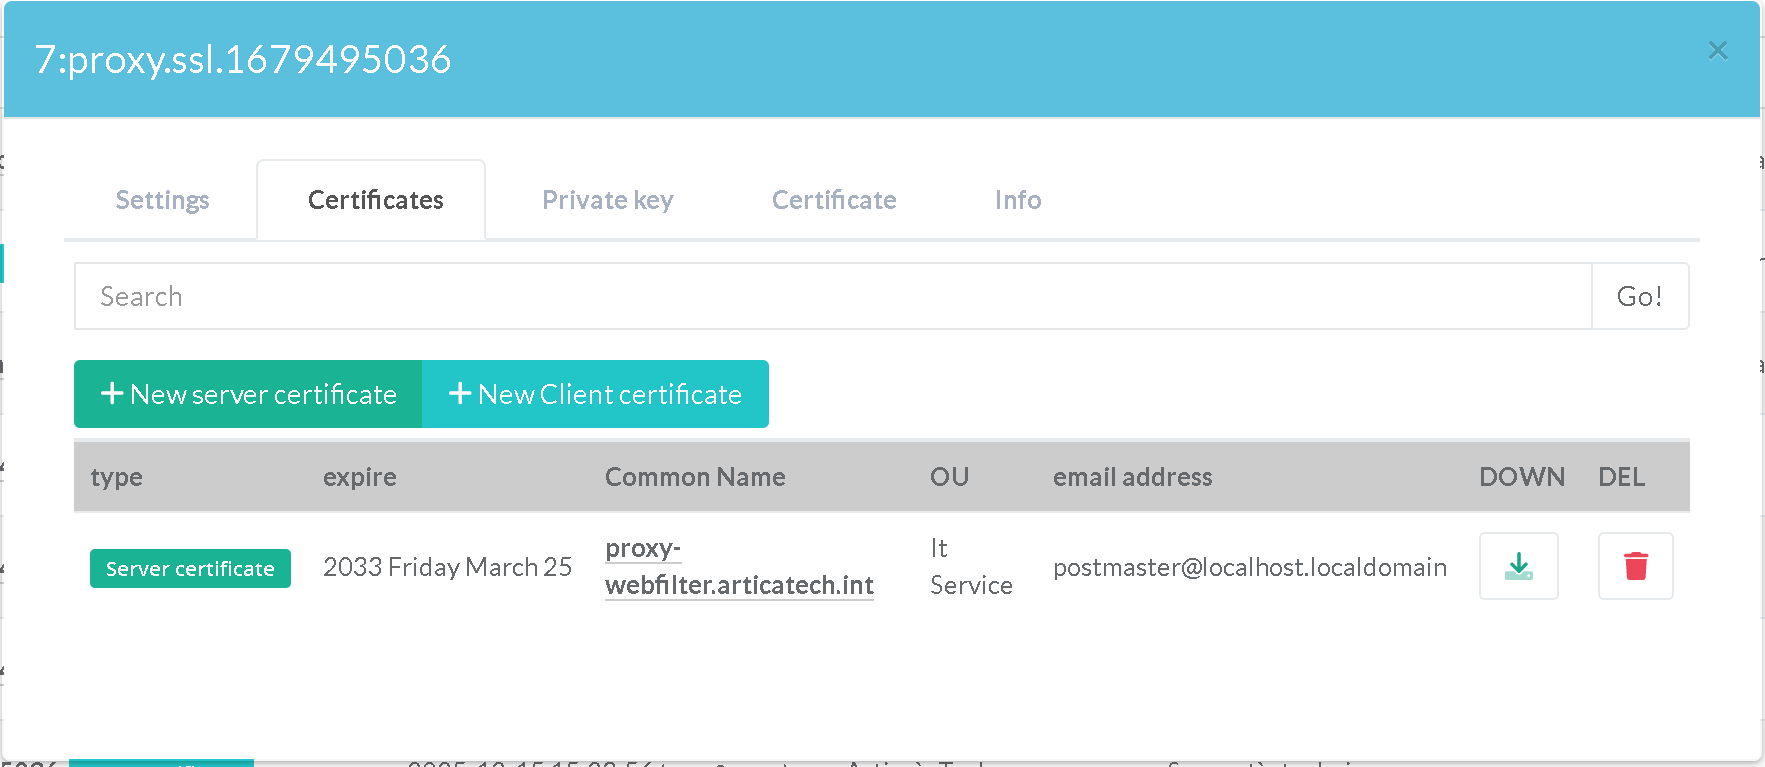Create a New server certificate
The image size is (1765, 767).
coord(248,394)
